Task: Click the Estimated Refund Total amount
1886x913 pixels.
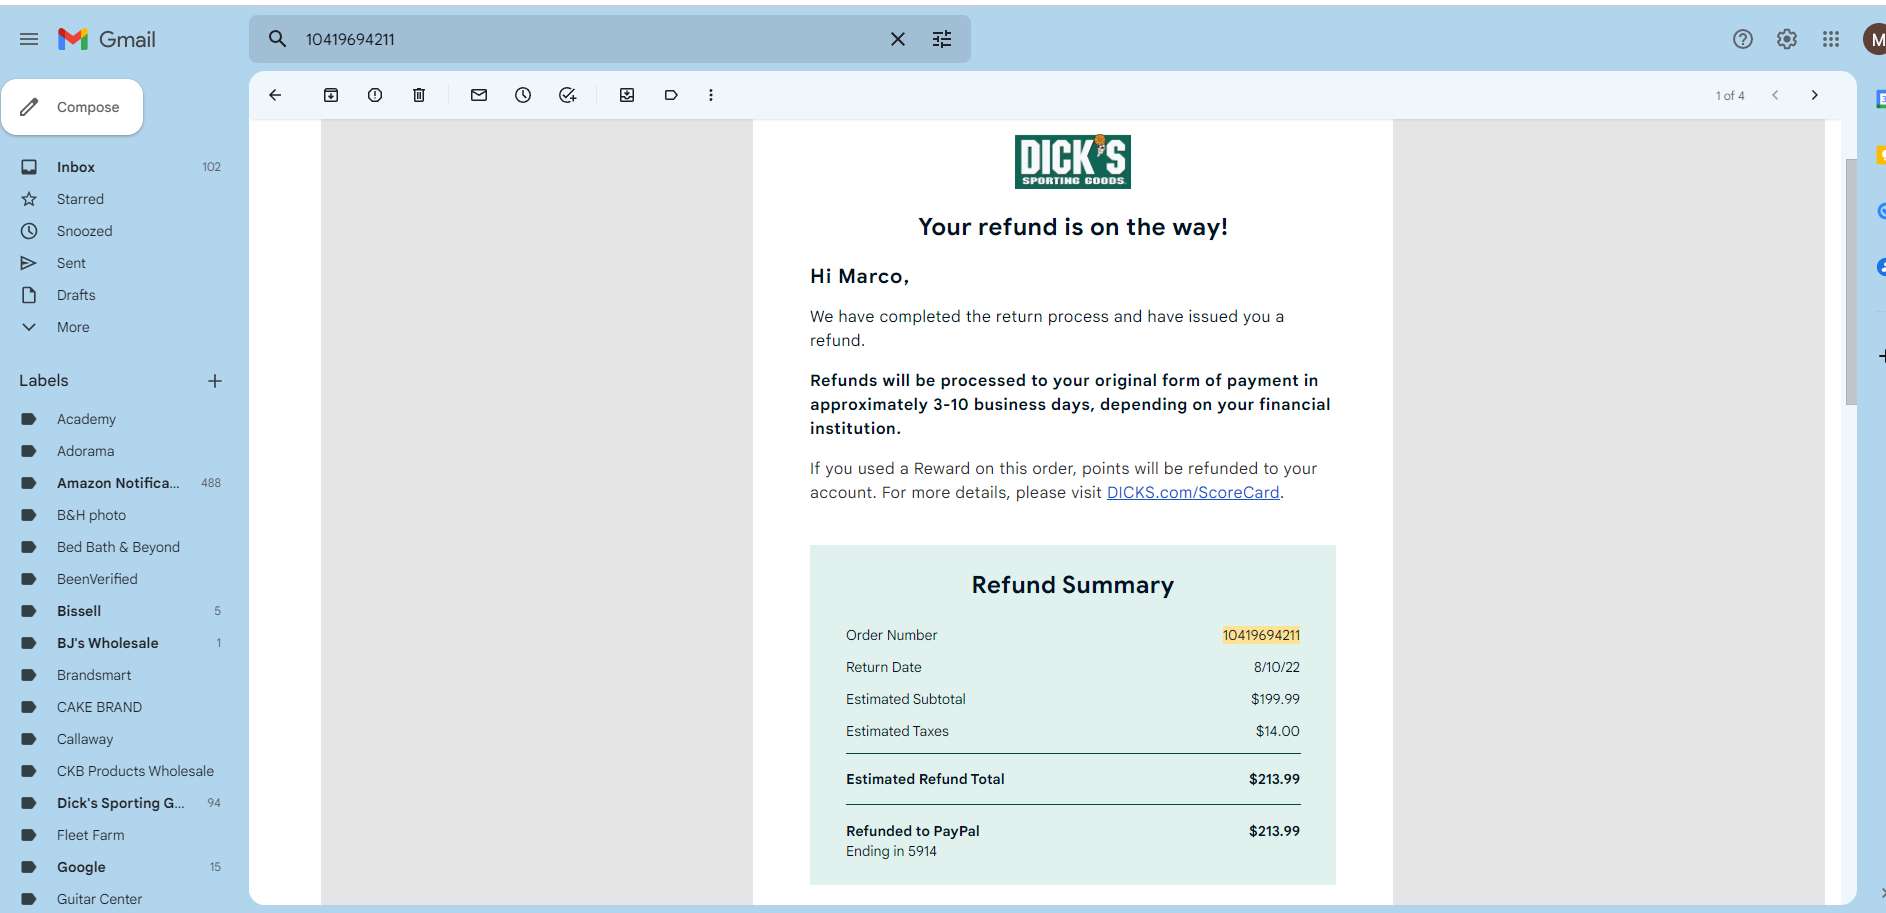Action: pyautogui.click(x=1274, y=779)
